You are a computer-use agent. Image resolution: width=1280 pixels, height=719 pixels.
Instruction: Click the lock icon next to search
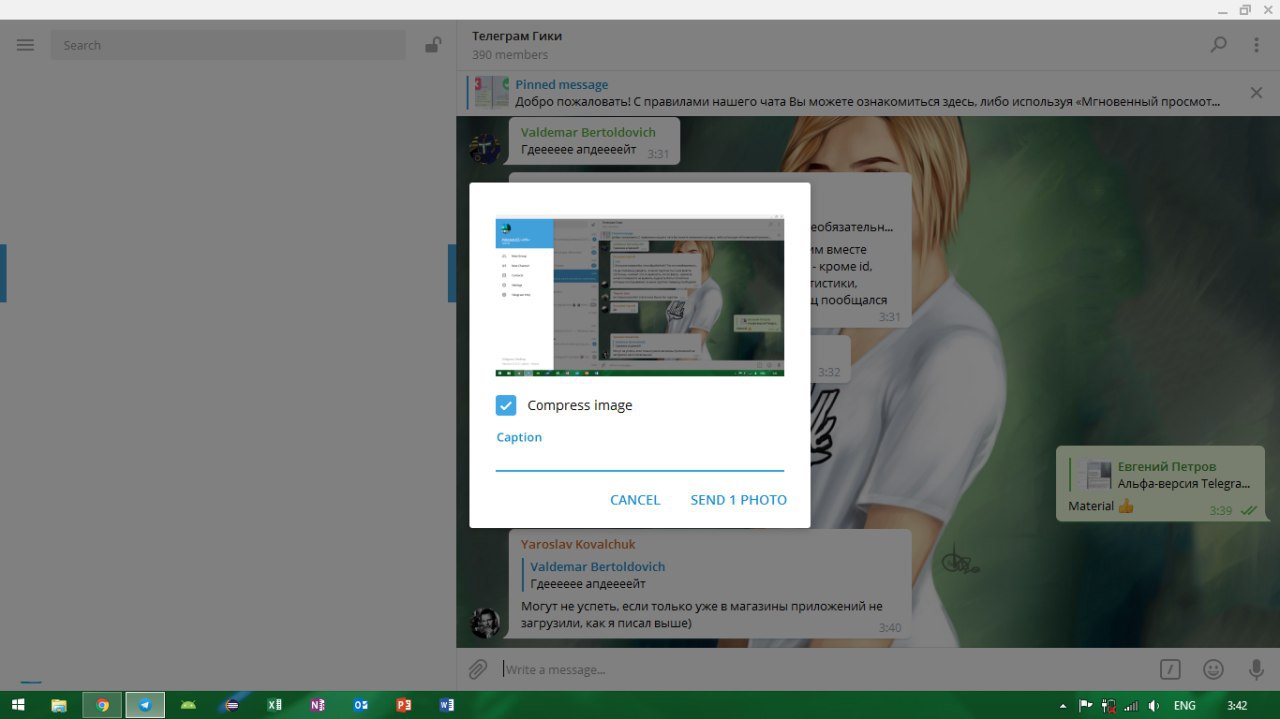coord(433,45)
